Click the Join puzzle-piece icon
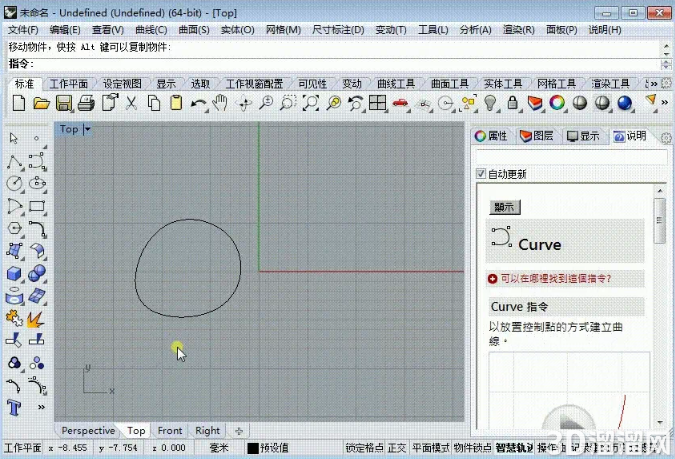Viewport: 675px width, 459px height. tap(14, 319)
